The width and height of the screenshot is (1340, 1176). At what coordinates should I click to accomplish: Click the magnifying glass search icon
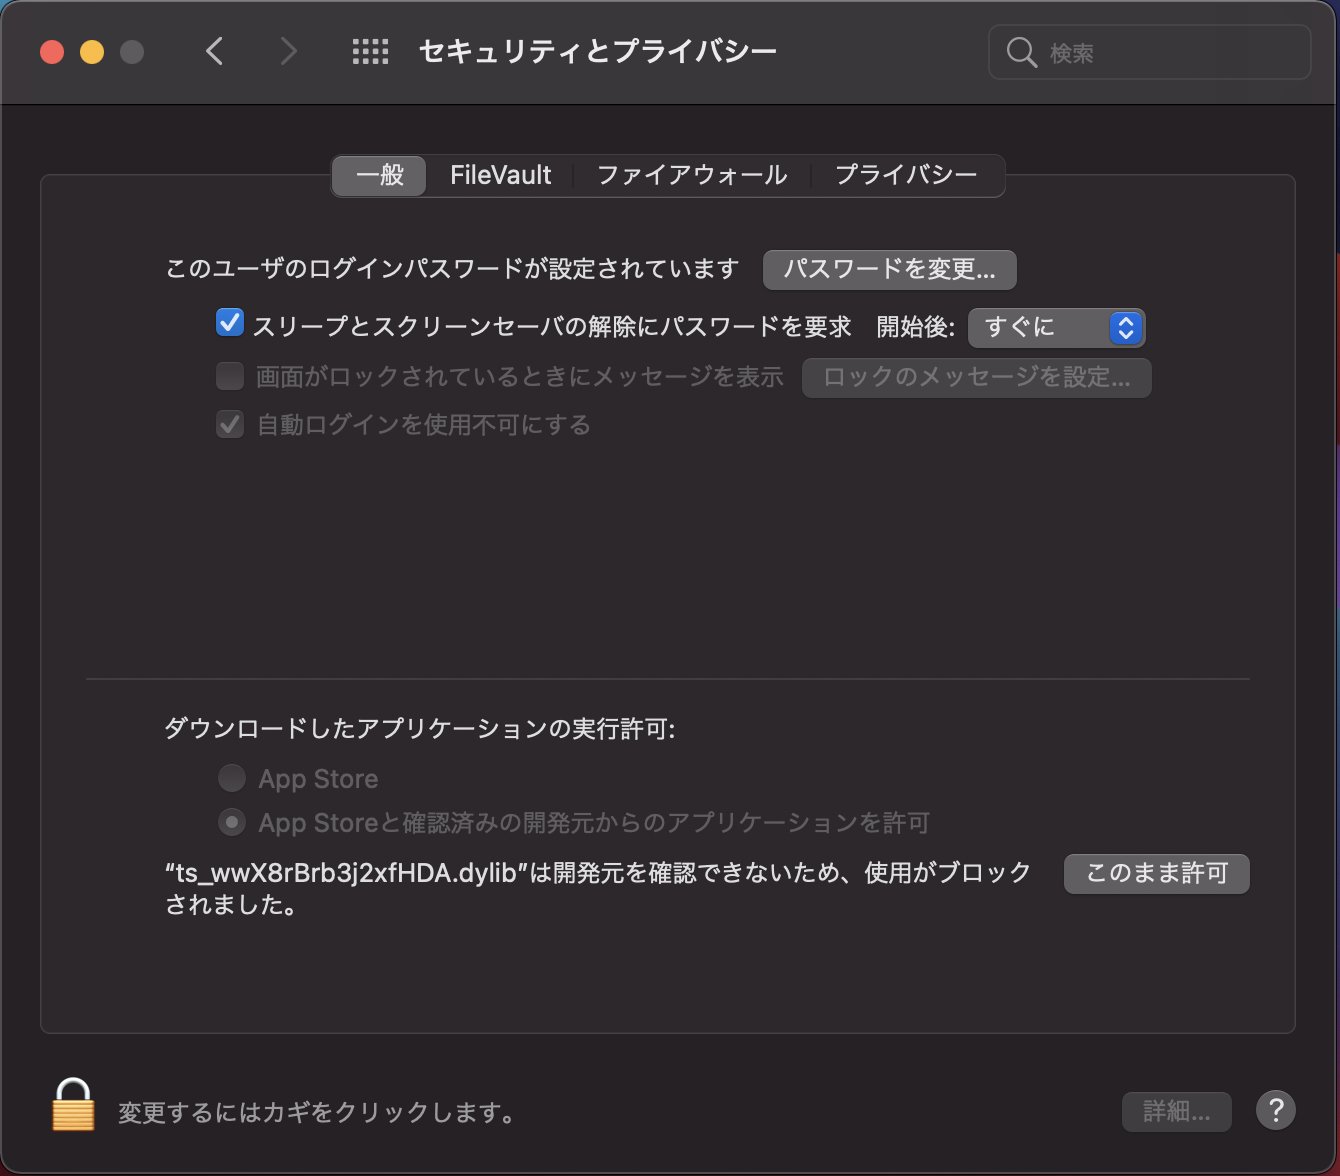(x=1021, y=52)
